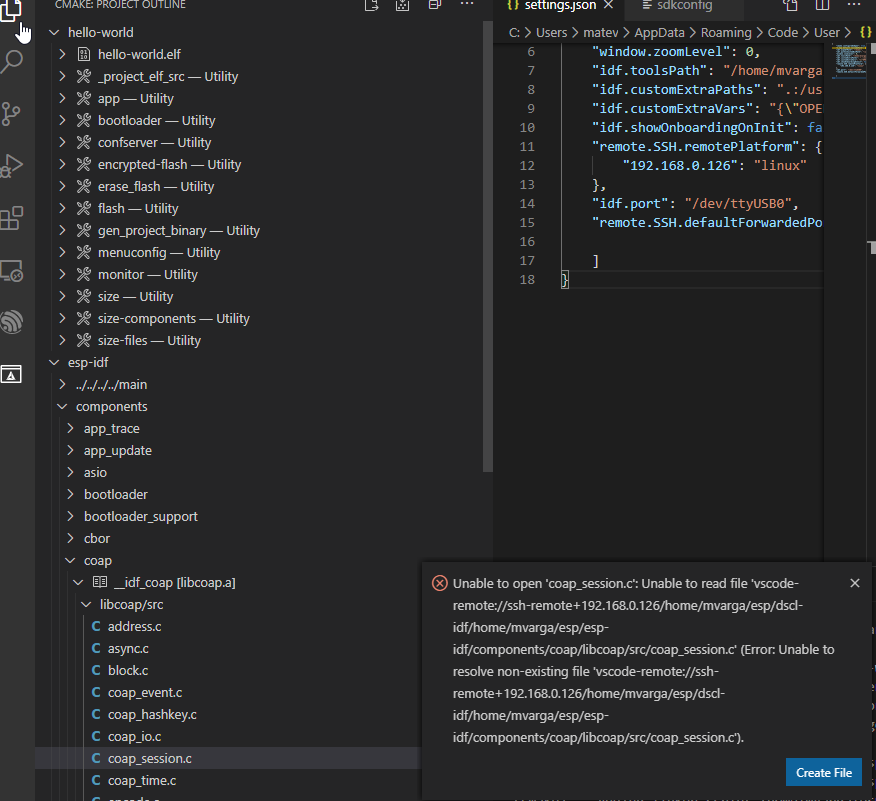Split the editor using the split icon
This screenshot has width=876, height=801.
click(789, 8)
